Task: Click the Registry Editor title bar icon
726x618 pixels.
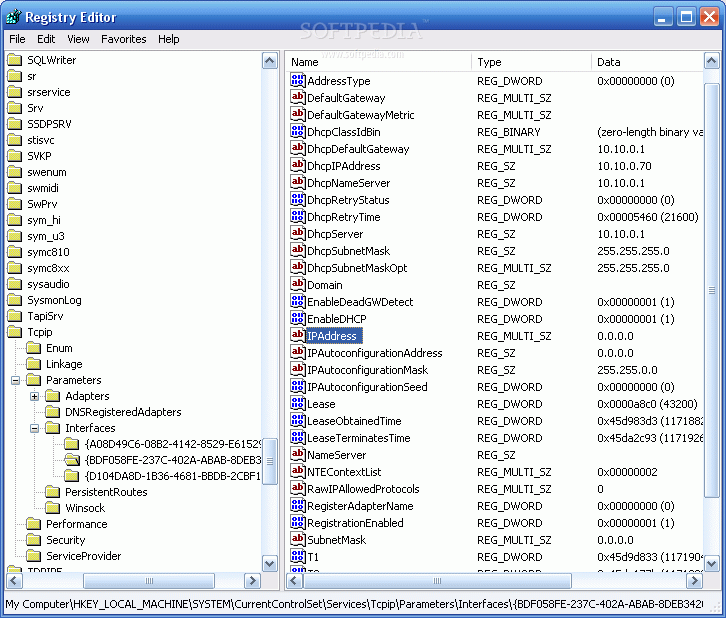Action: (x=13, y=17)
